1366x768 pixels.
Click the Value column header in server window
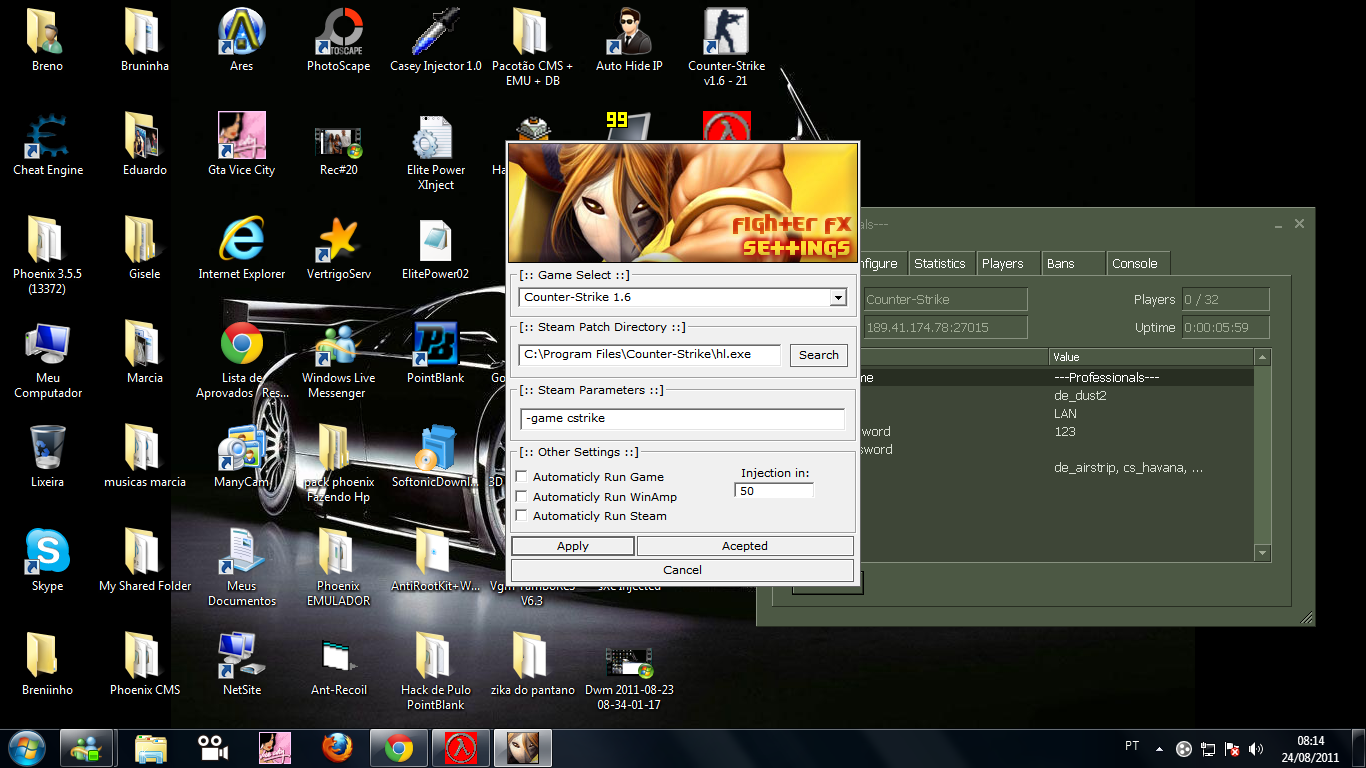1151,357
